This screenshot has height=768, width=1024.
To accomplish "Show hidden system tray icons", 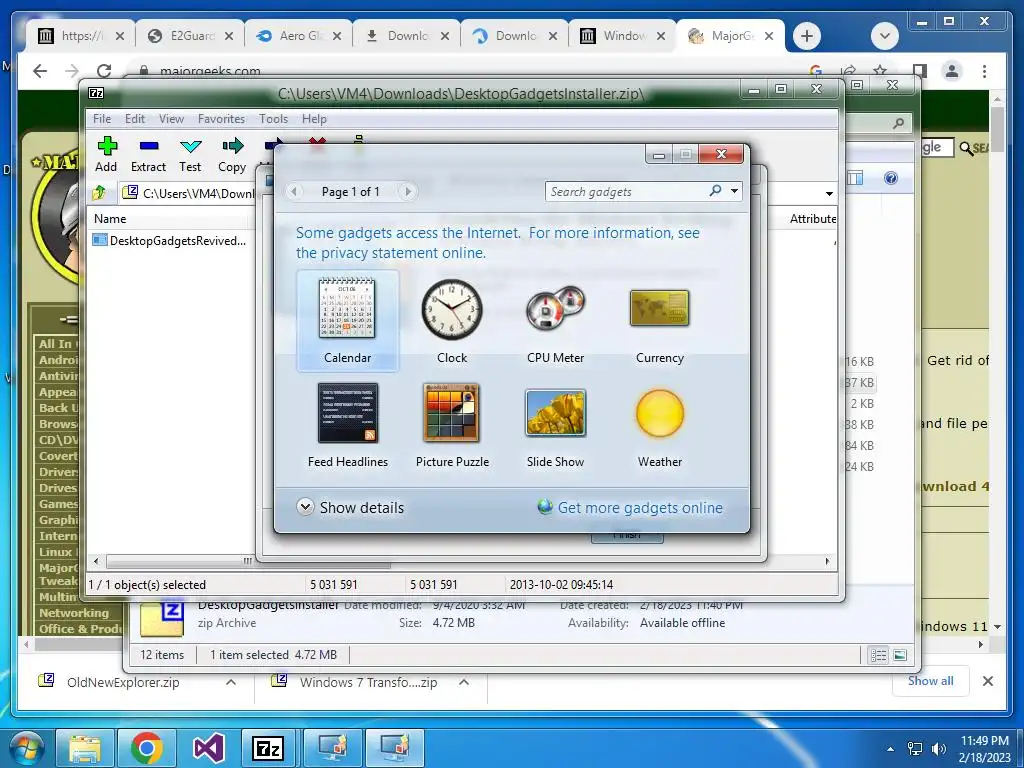I will [890, 749].
